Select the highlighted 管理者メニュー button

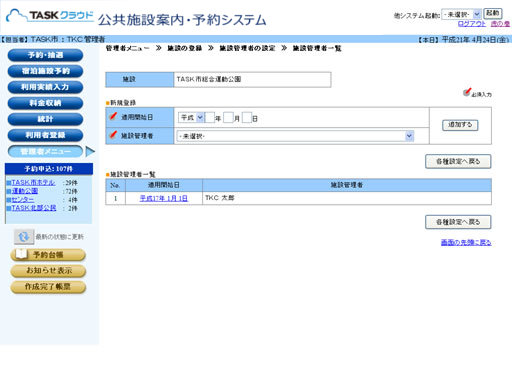point(45,152)
